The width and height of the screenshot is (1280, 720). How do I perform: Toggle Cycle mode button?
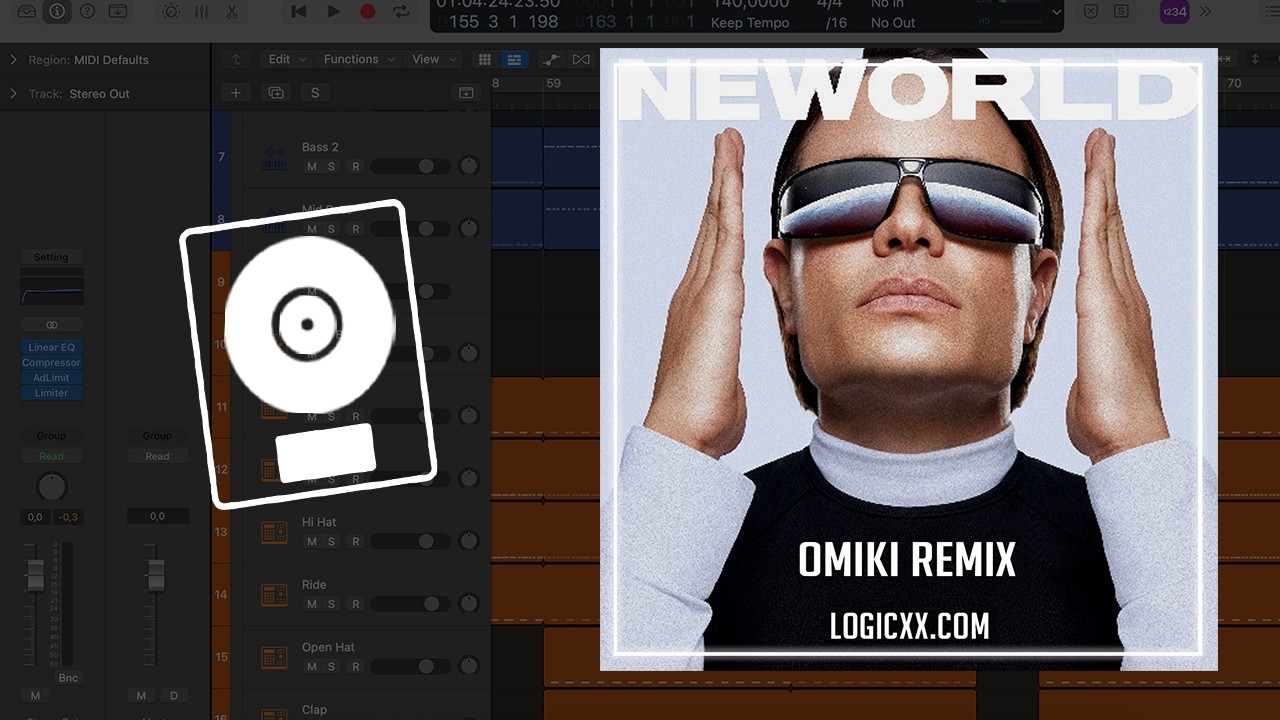[401, 11]
